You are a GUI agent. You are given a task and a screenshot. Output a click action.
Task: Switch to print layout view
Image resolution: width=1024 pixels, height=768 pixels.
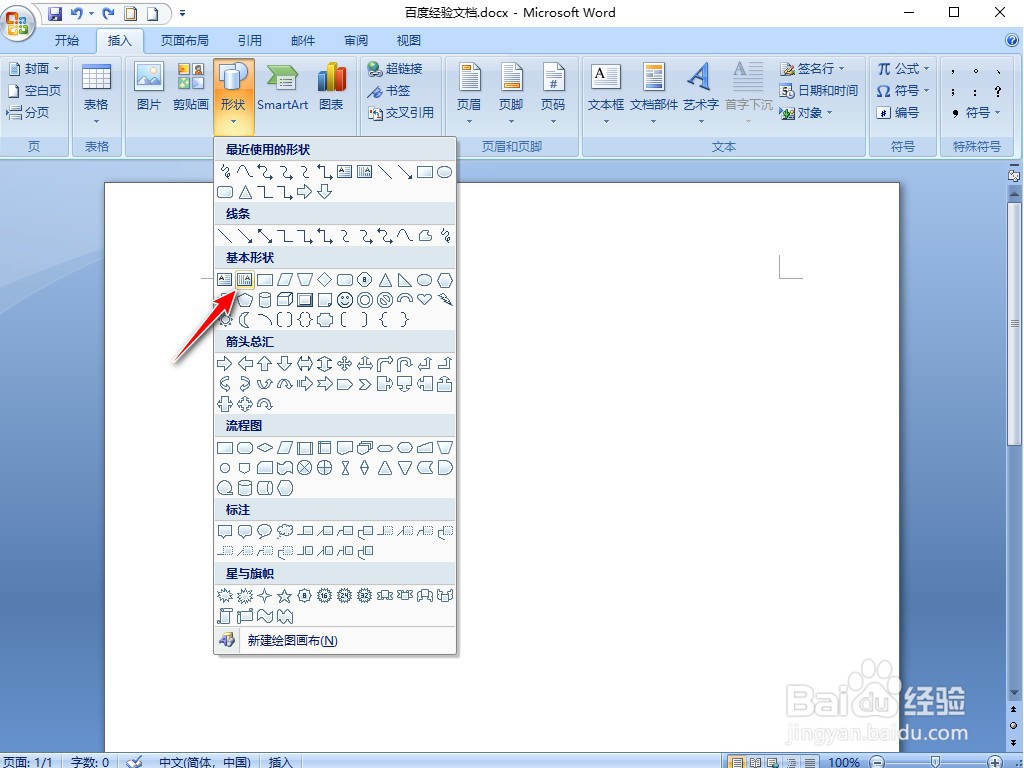pyautogui.click(x=737, y=761)
